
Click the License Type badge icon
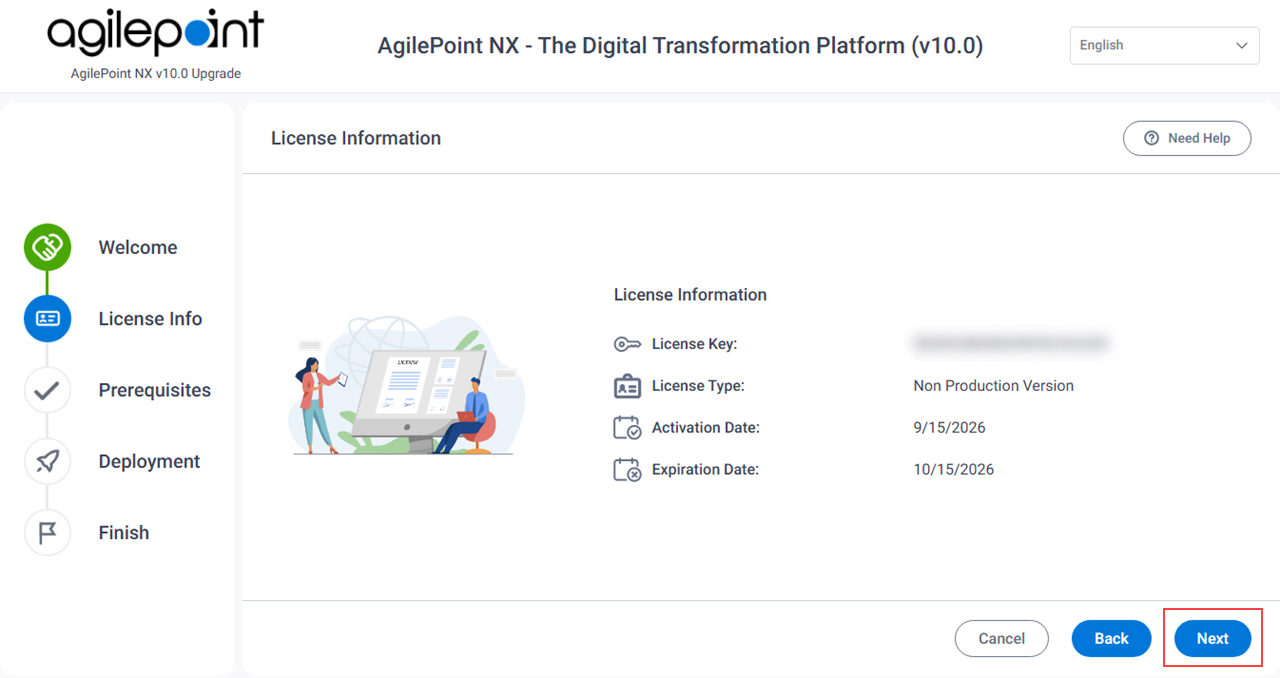click(x=627, y=386)
